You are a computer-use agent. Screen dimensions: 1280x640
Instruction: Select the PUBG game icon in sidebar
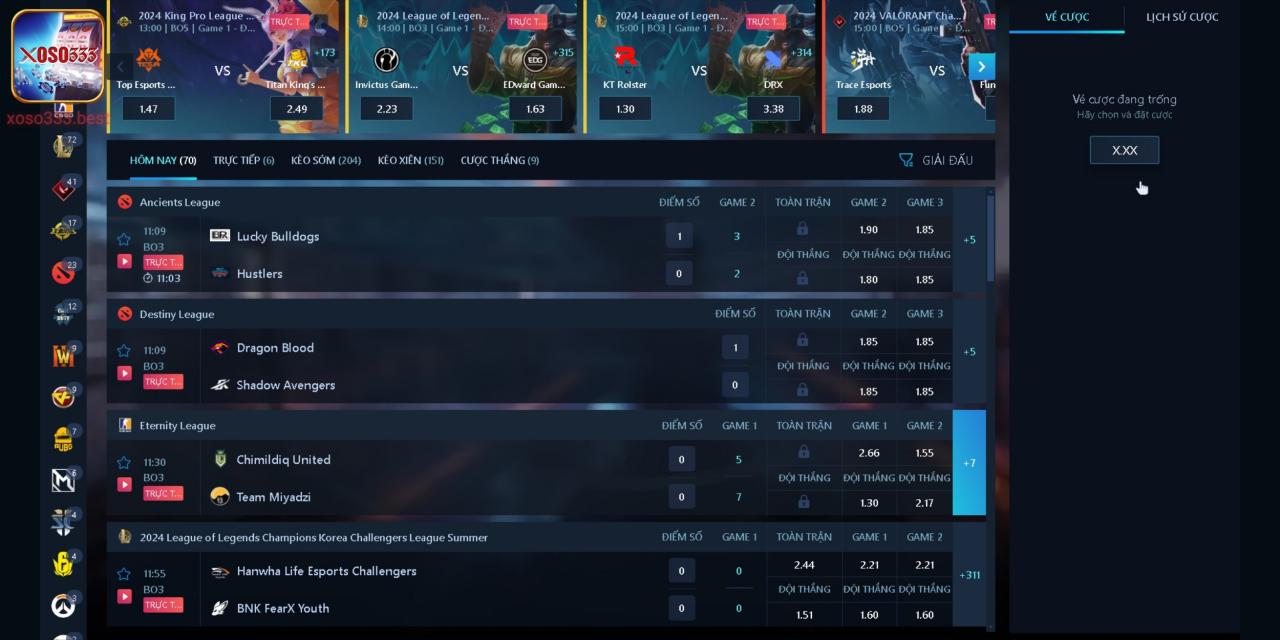(63, 438)
